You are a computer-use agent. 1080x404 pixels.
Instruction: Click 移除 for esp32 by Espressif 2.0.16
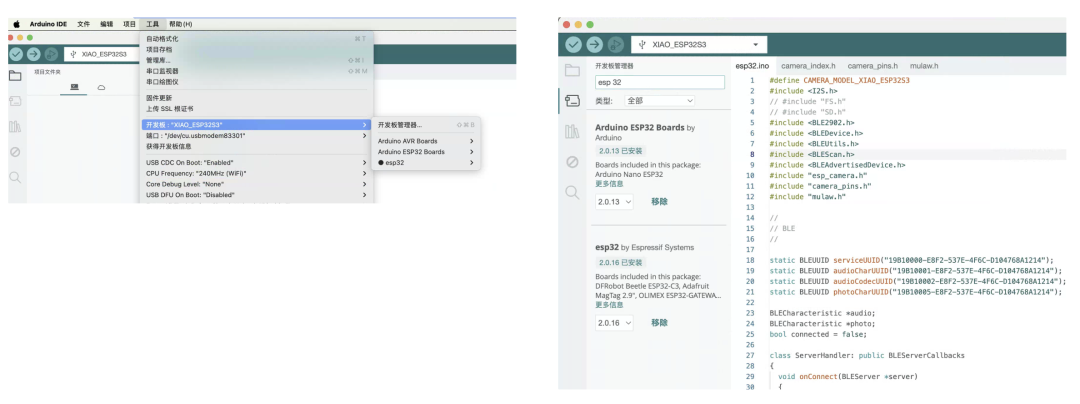tap(659, 323)
